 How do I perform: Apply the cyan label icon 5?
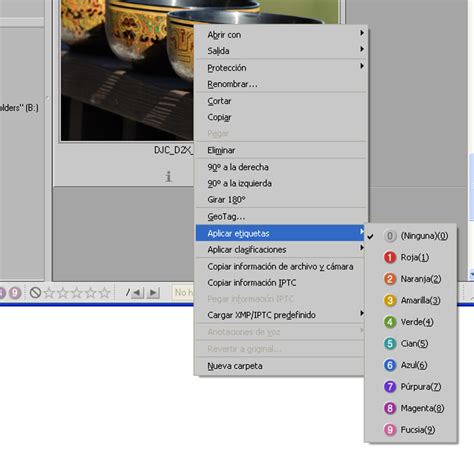pos(390,344)
